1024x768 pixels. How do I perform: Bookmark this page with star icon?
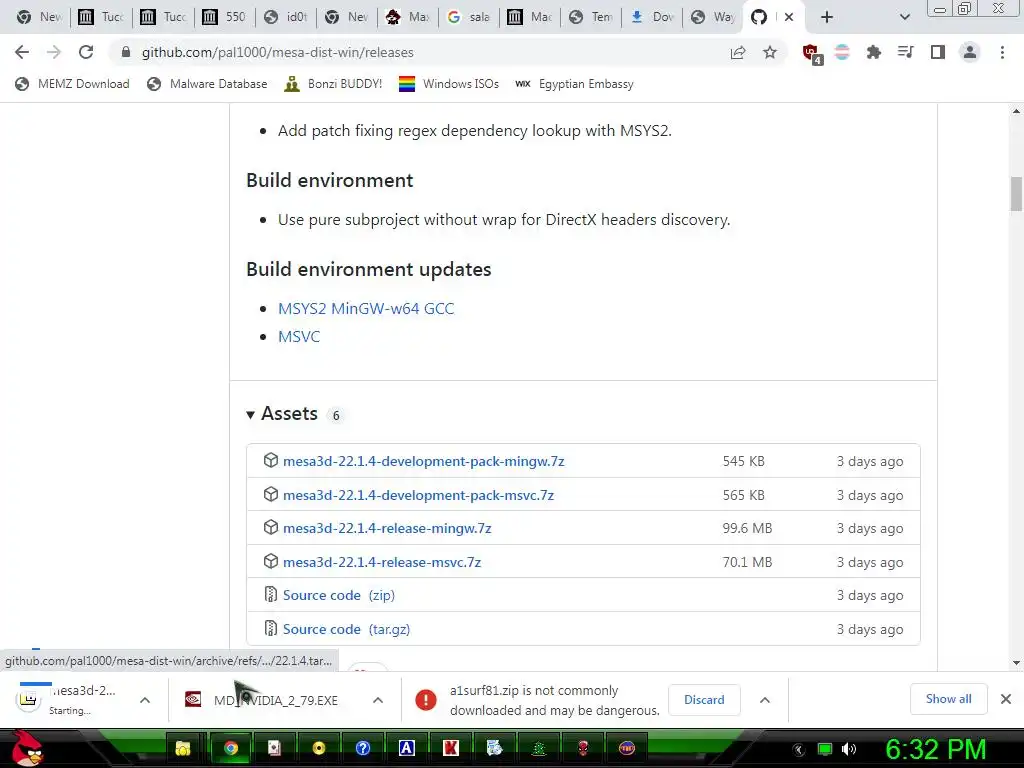pyautogui.click(x=770, y=52)
